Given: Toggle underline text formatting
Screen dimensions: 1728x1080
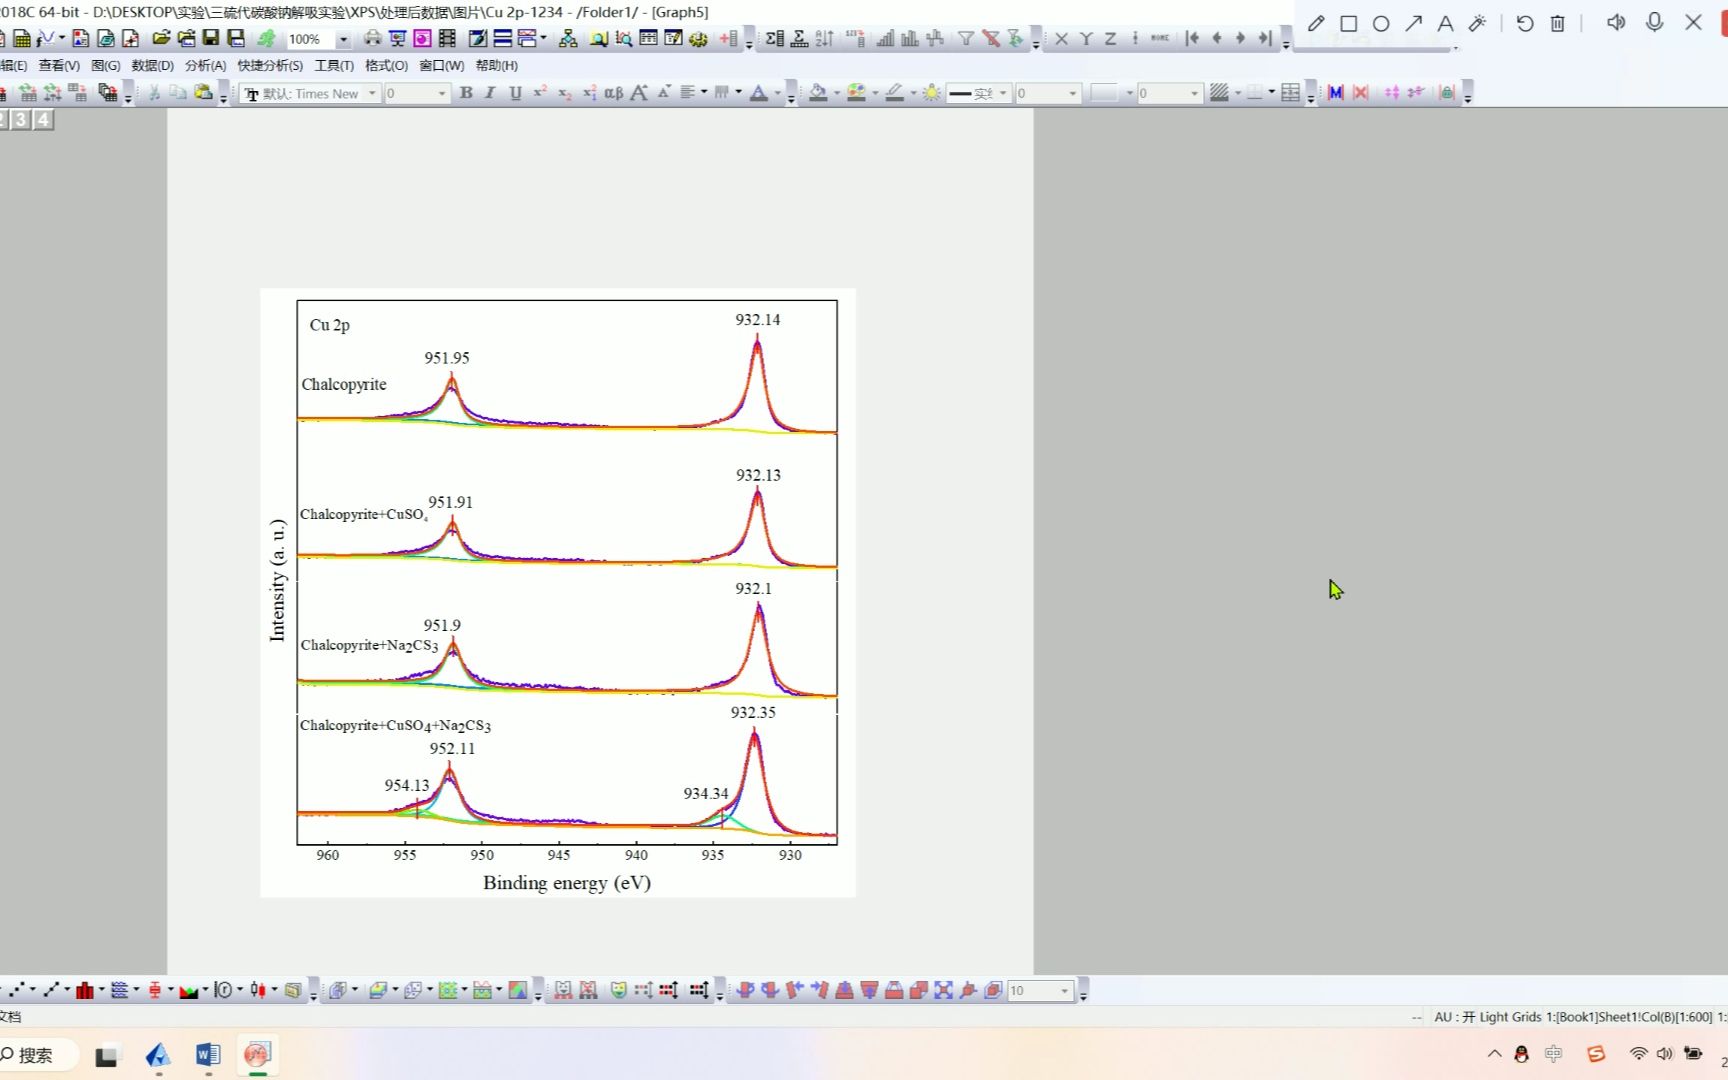Looking at the screenshot, I should coord(515,93).
